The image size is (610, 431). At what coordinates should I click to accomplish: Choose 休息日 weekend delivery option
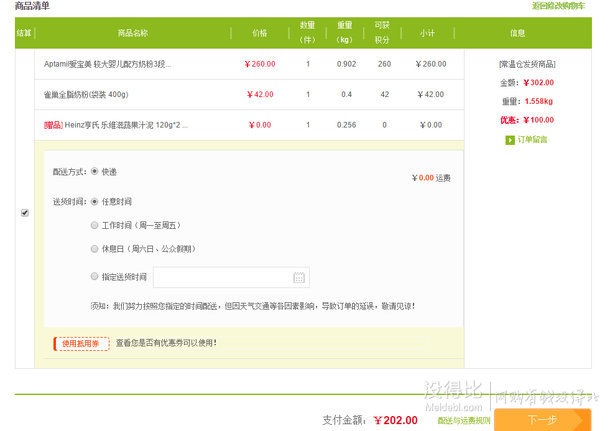click(x=95, y=249)
